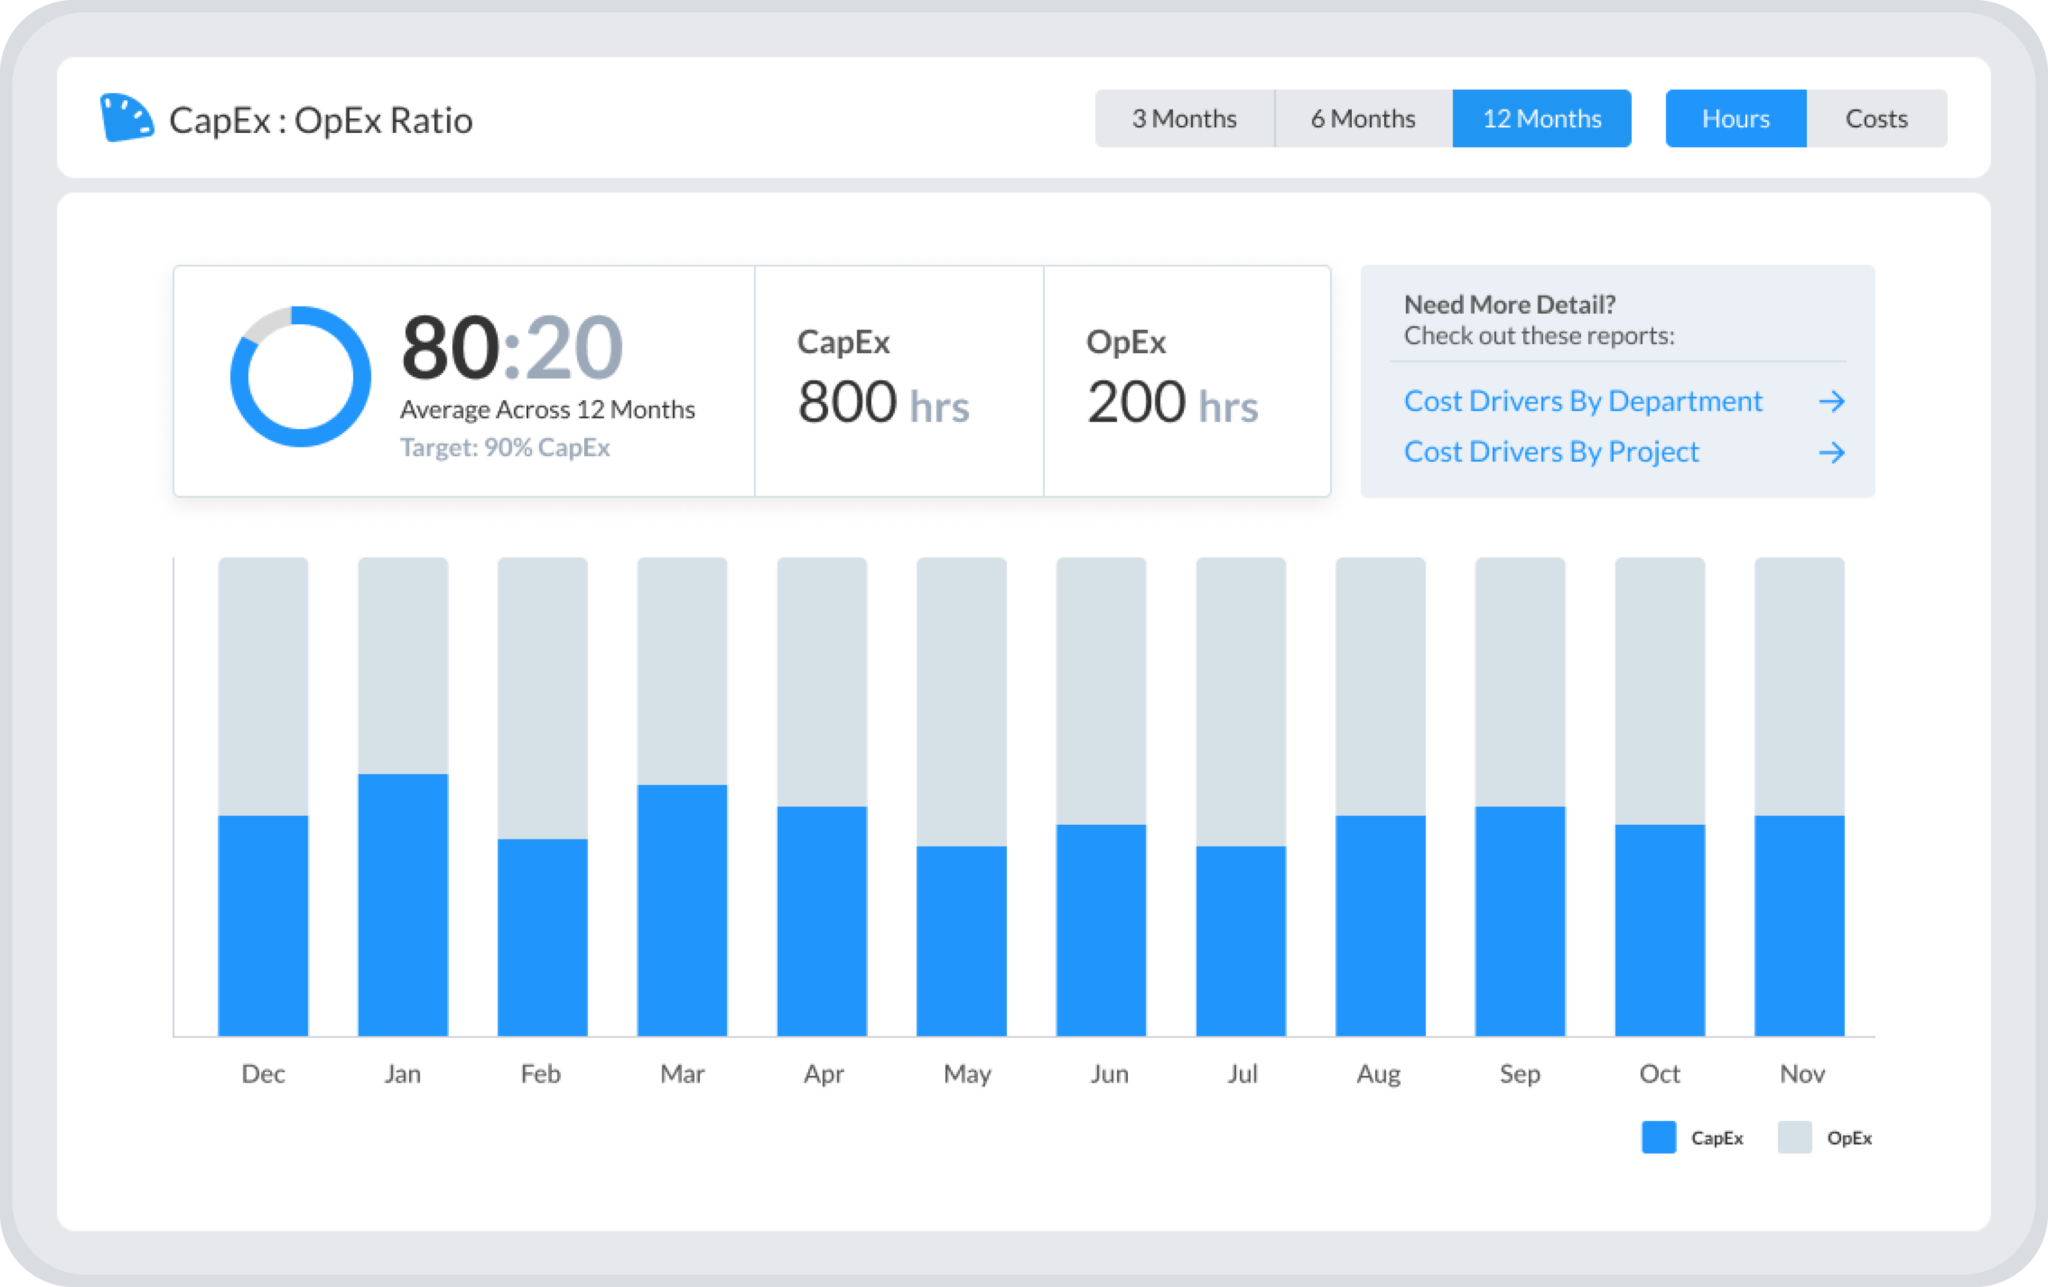Click the Target: 90% CapEx text
Screen dimensions: 2048x1287
tap(505, 447)
